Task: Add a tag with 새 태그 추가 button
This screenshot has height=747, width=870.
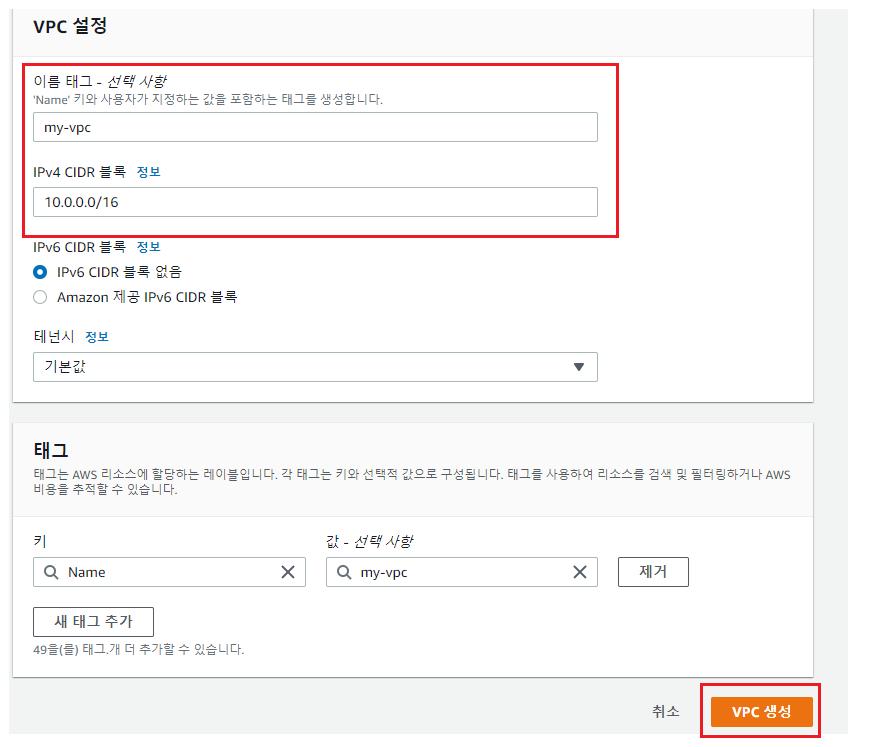Action: tap(93, 622)
